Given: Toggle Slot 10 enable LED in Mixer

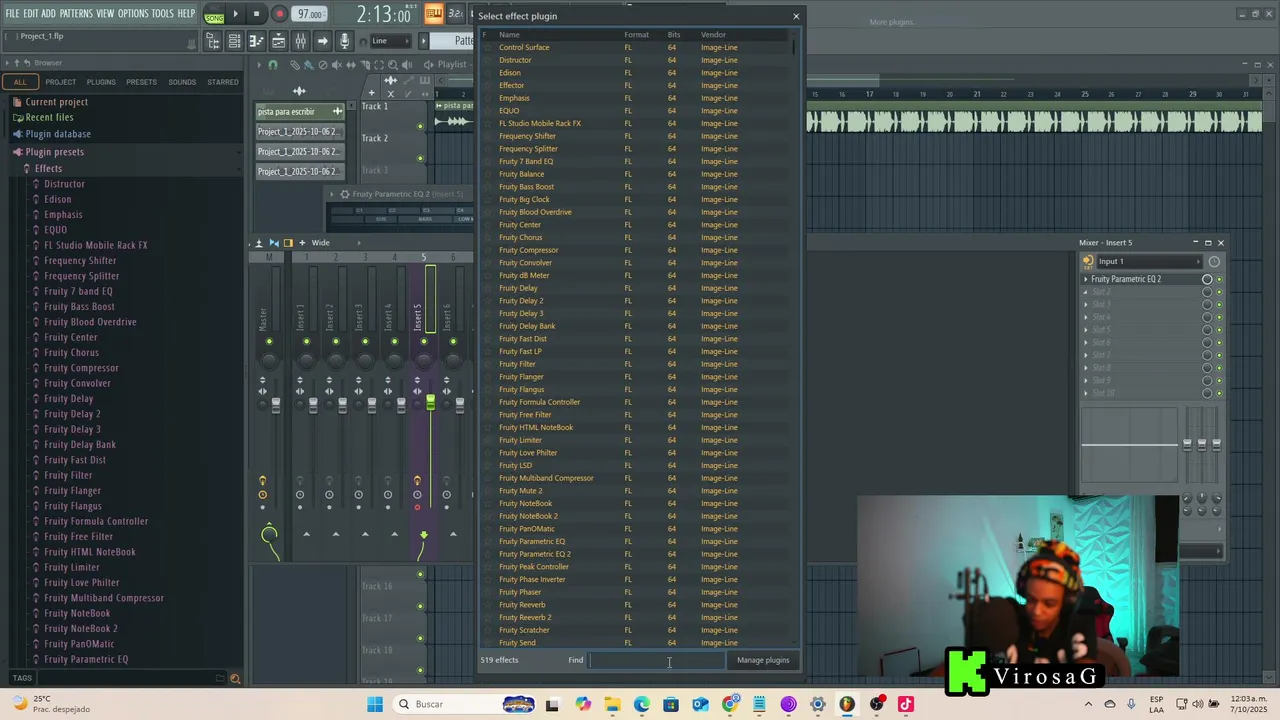Looking at the screenshot, I should pos(1219,393).
